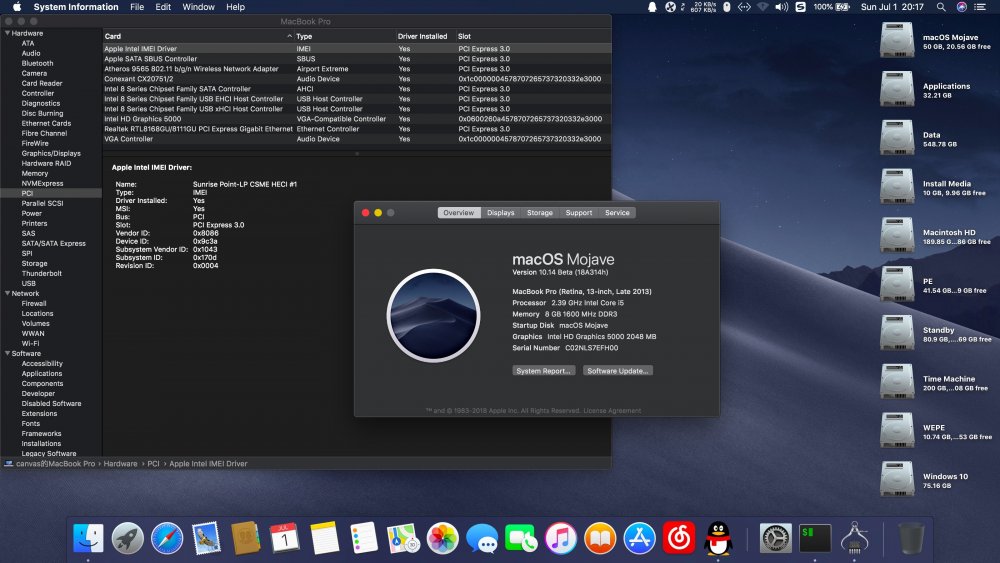
Task: Launch App Store from the dock
Action: click(640, 538)
